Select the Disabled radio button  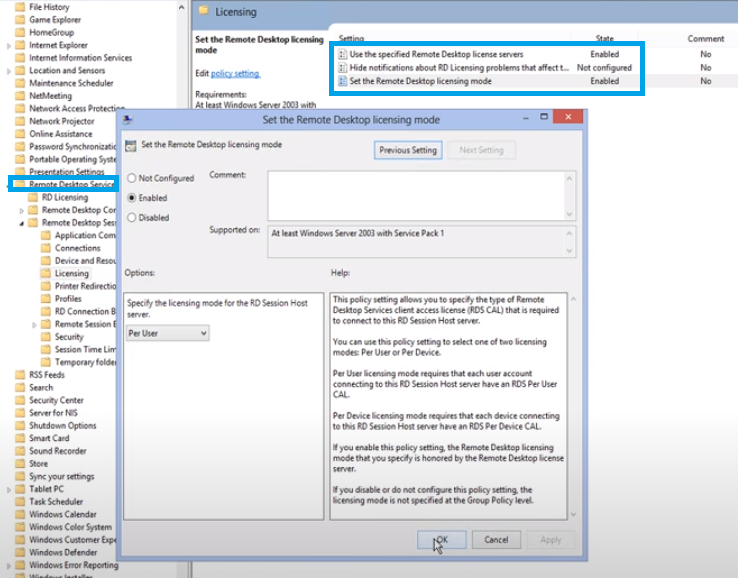(132, 217)
